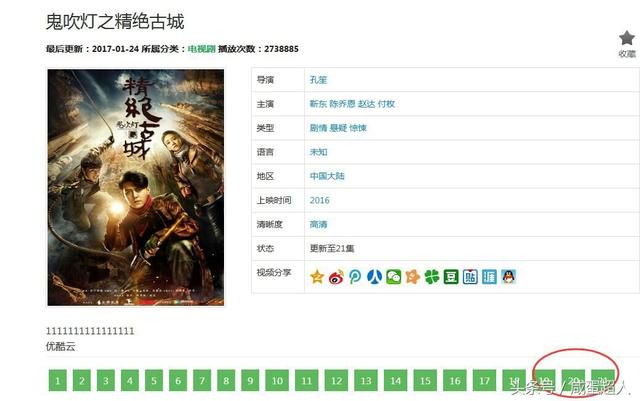Viewport: 640px width, 401px height.
Task: Share via the QQ penguin icon
Action: tap(509, 277)
